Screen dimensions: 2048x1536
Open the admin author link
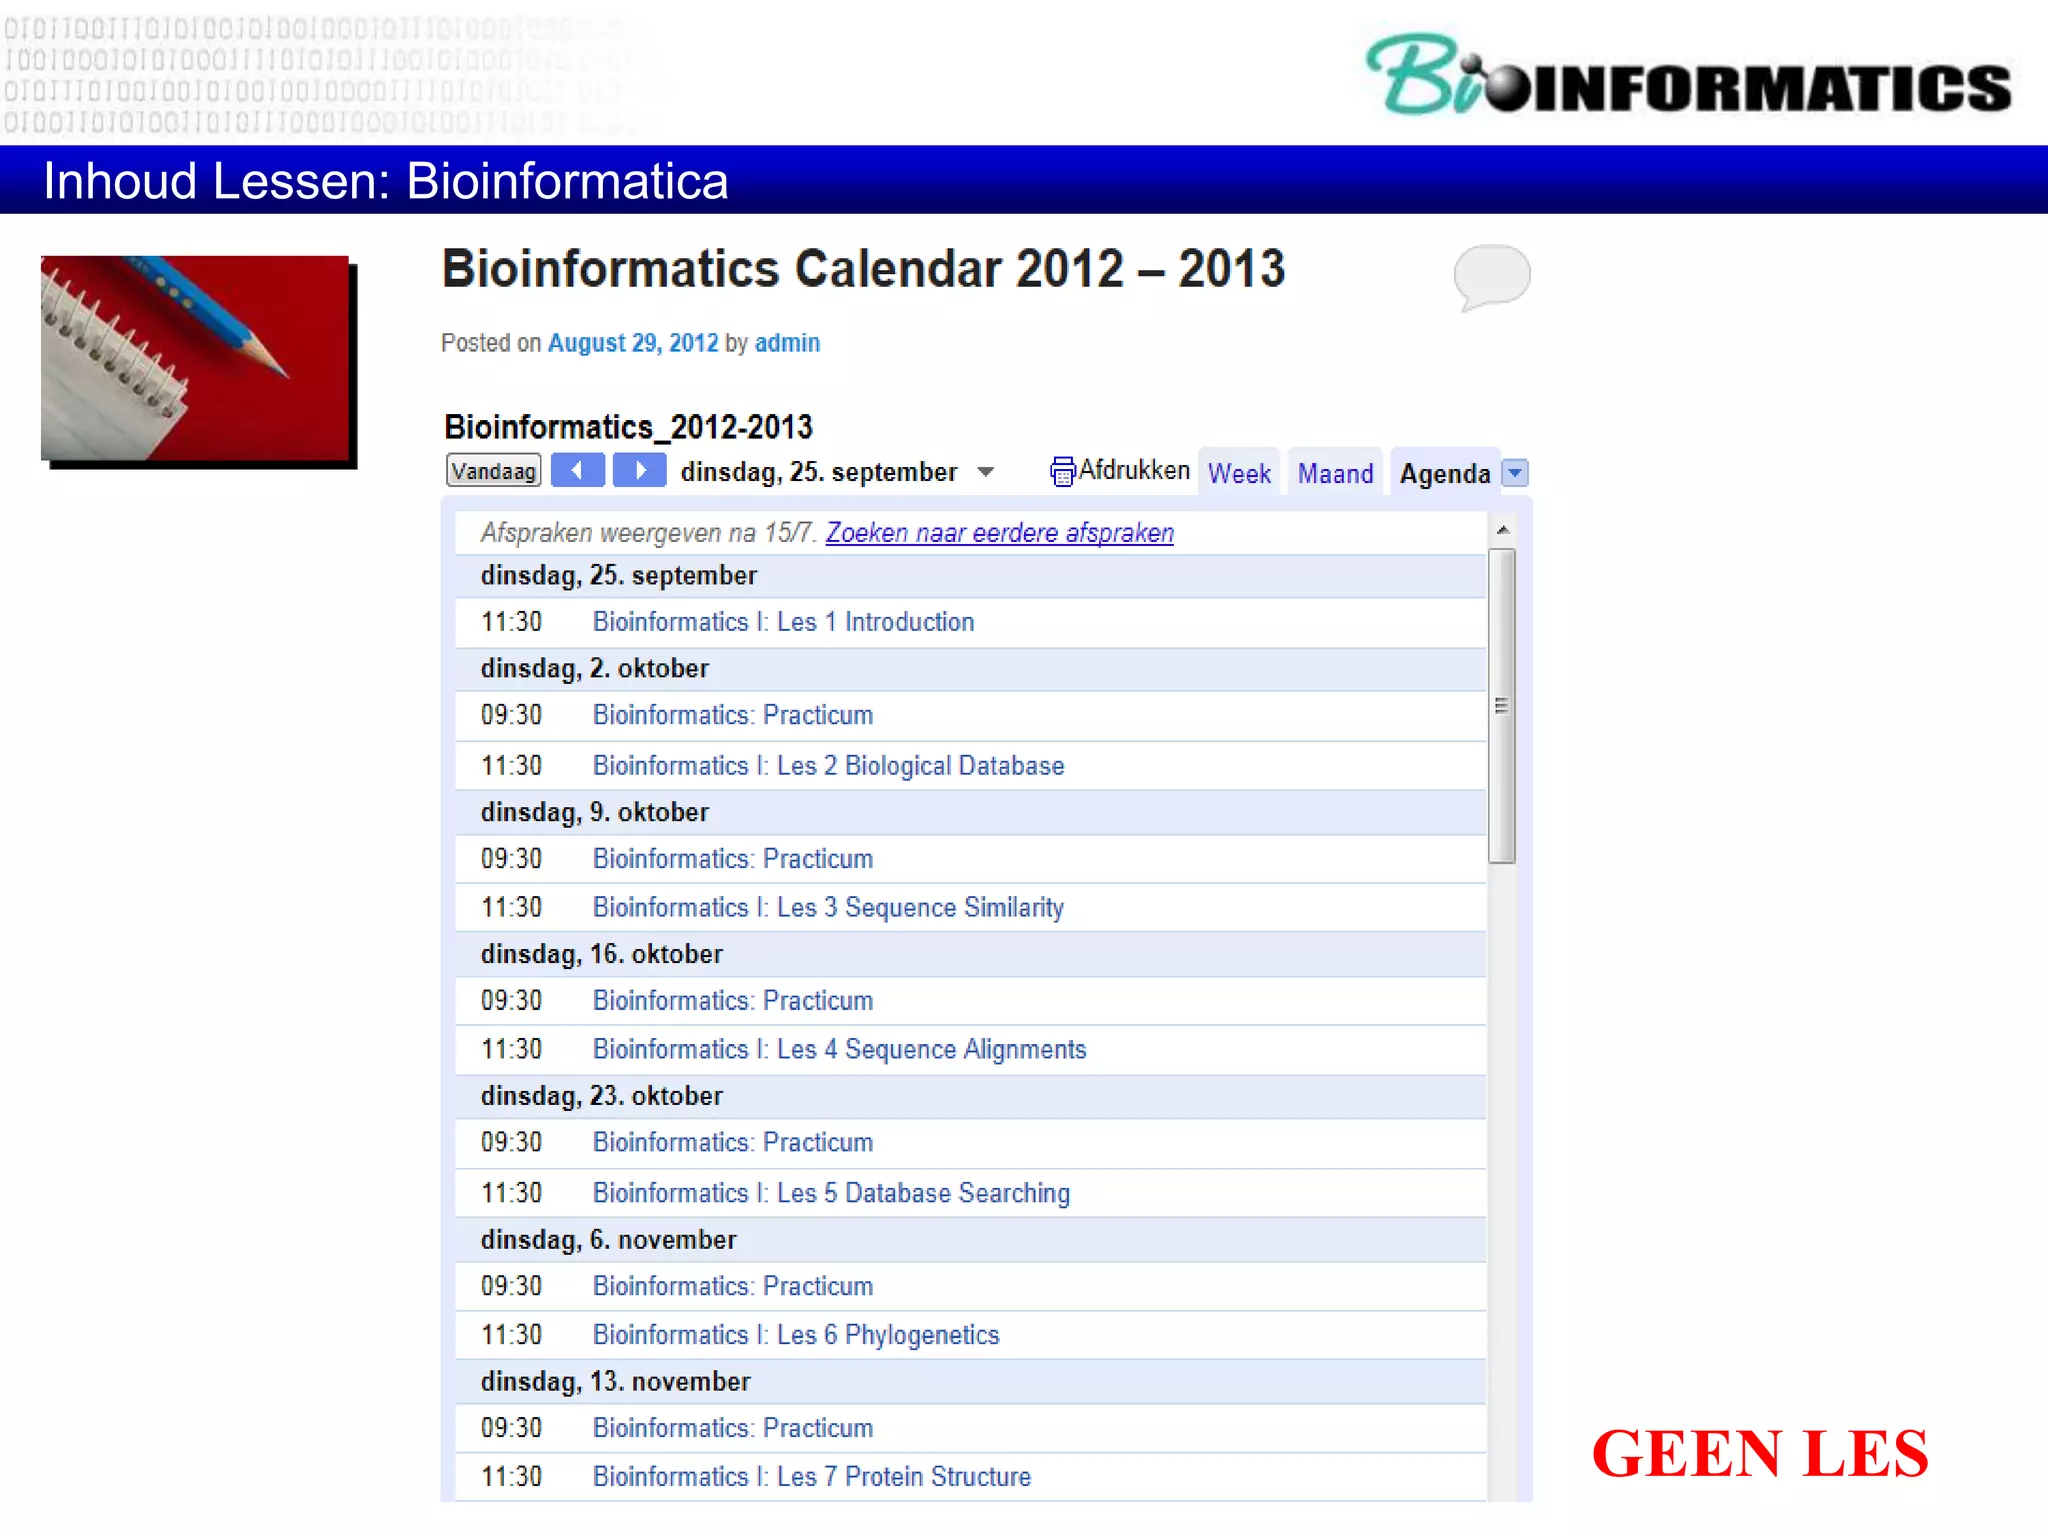pyautogui.click(x=787, y=343)
